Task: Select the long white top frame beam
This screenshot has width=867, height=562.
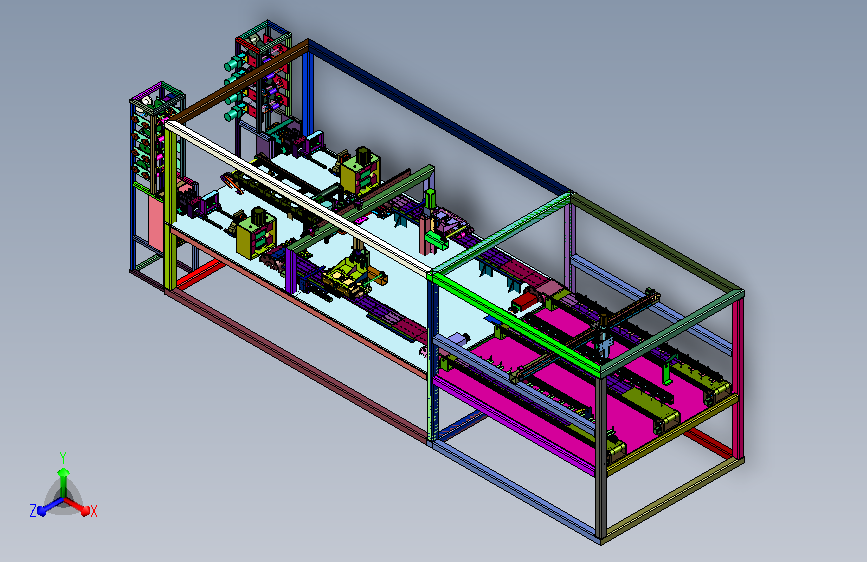Action: coord(299,197)
